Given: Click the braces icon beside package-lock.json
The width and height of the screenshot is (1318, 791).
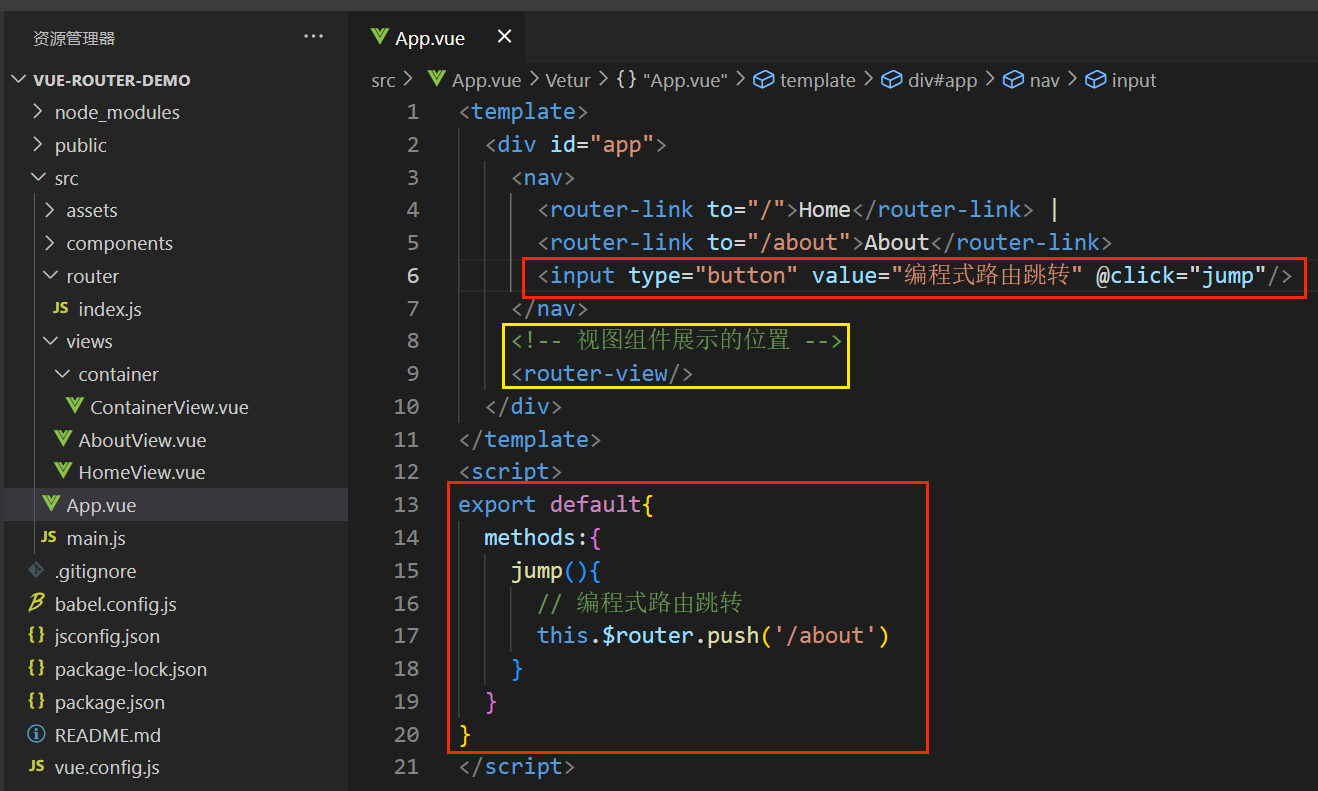Looking at the screenshot, I should (x=36, y=669).
